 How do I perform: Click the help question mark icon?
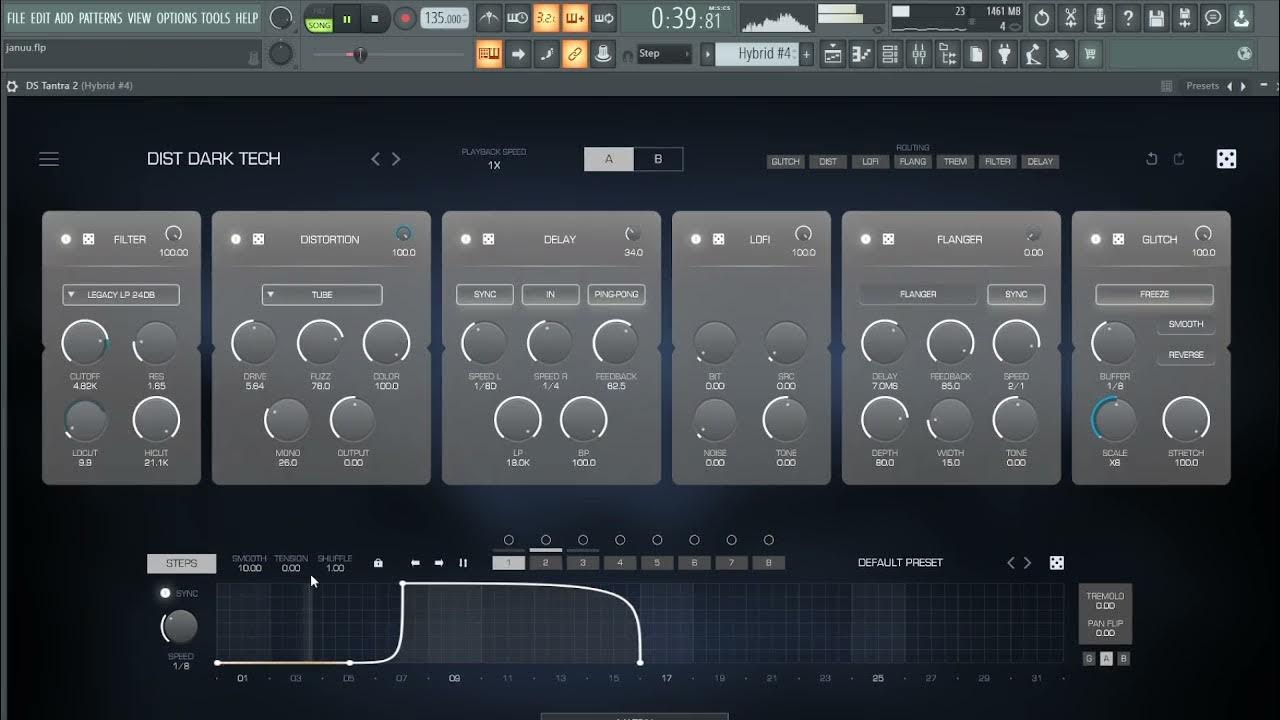tap(1128, 18)
